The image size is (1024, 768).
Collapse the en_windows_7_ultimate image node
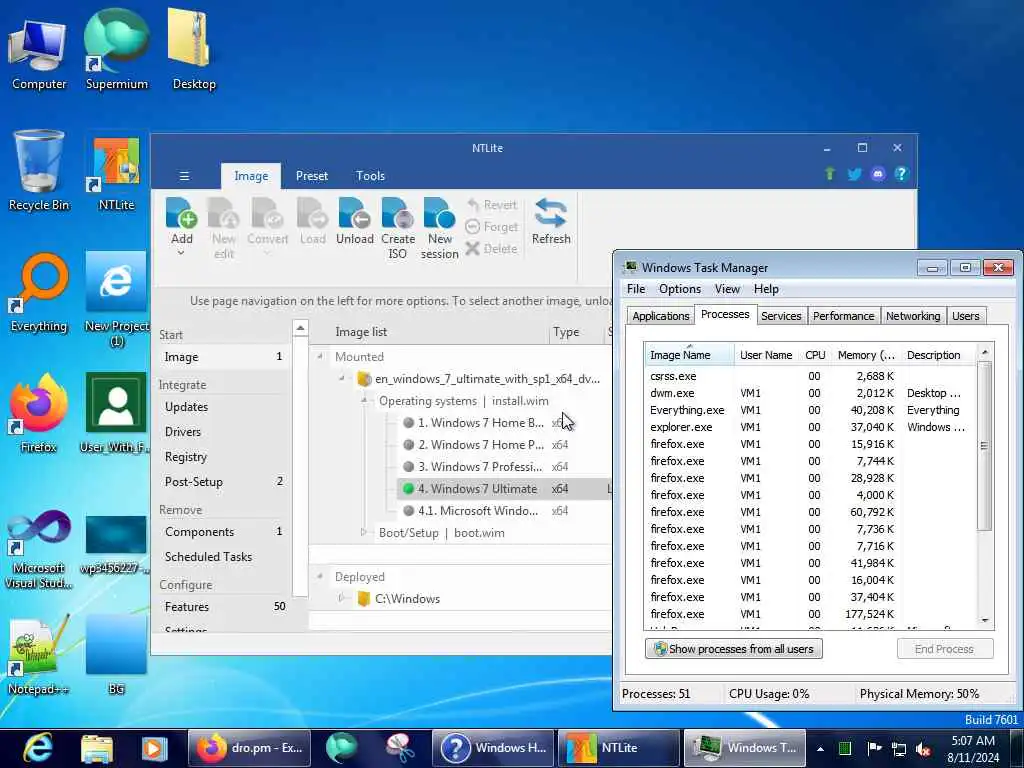pyautogui.click(x=342, y=378)
